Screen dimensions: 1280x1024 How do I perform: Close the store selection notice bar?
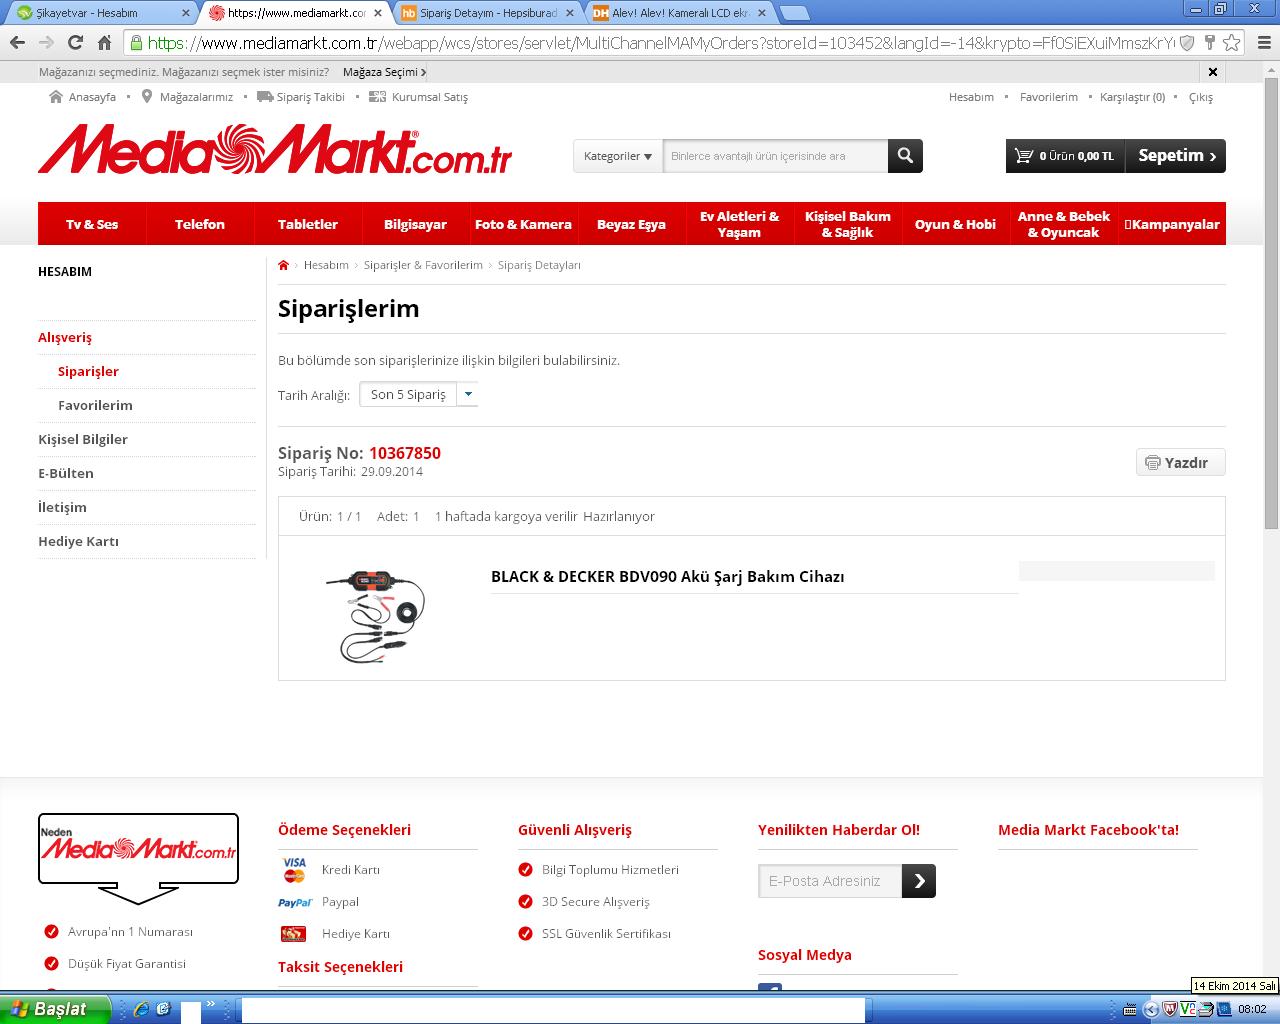[x=1213, y=72]
